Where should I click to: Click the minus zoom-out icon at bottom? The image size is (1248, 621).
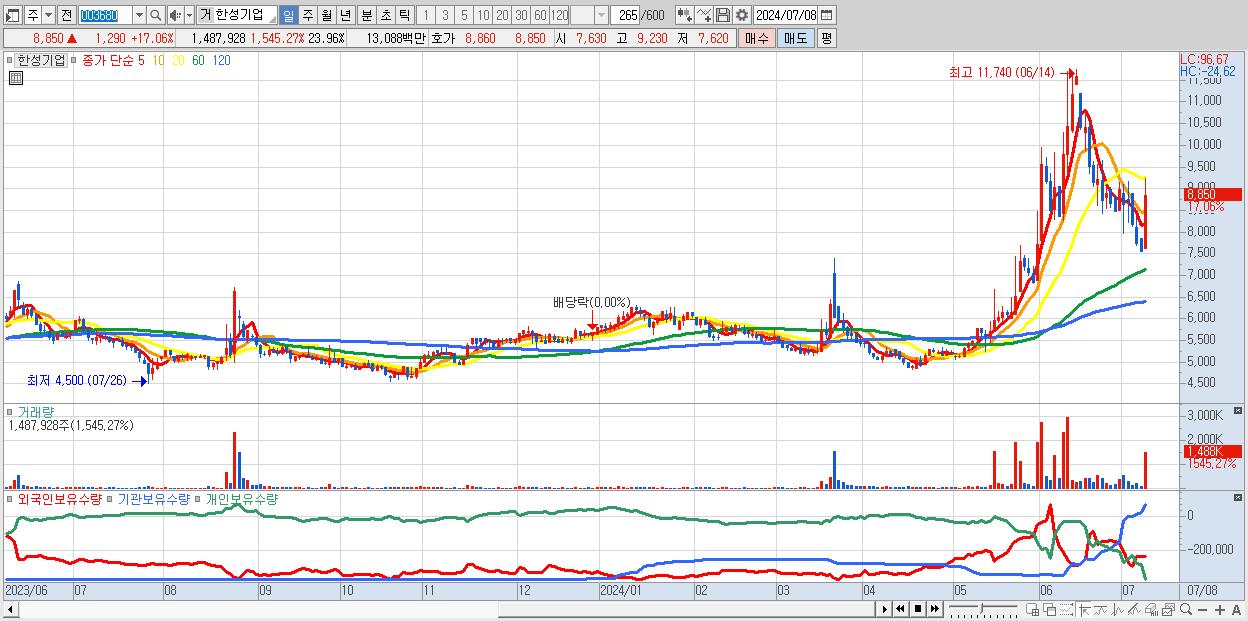tap(1202, 609)
